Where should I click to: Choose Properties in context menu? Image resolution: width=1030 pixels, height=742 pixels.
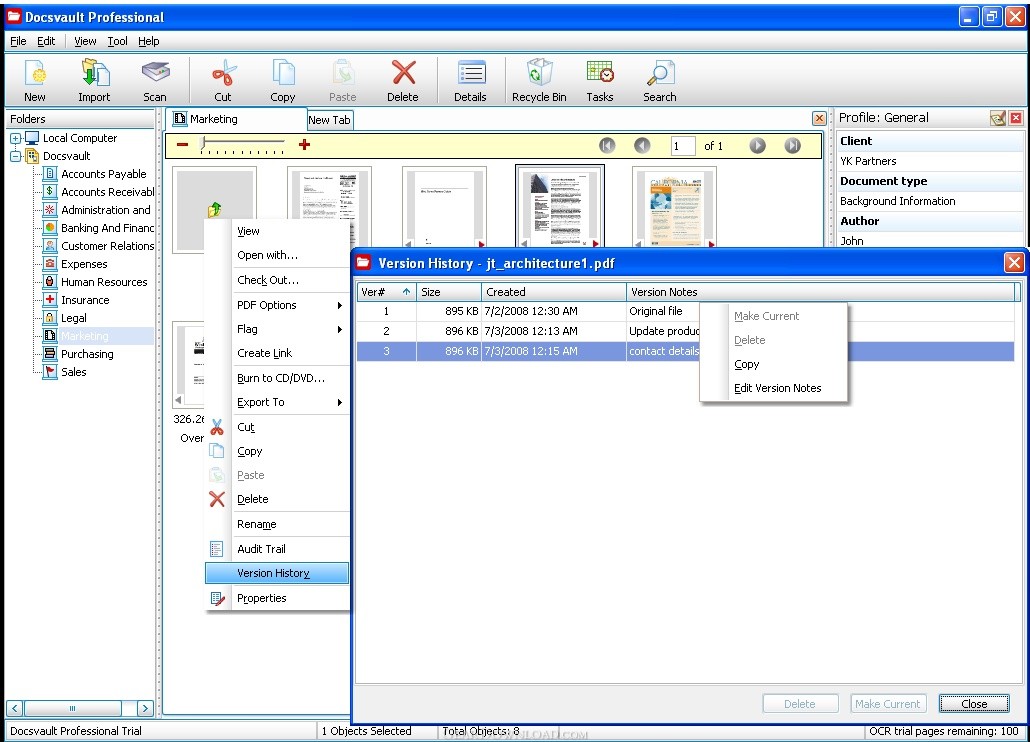tap(277, 598)
